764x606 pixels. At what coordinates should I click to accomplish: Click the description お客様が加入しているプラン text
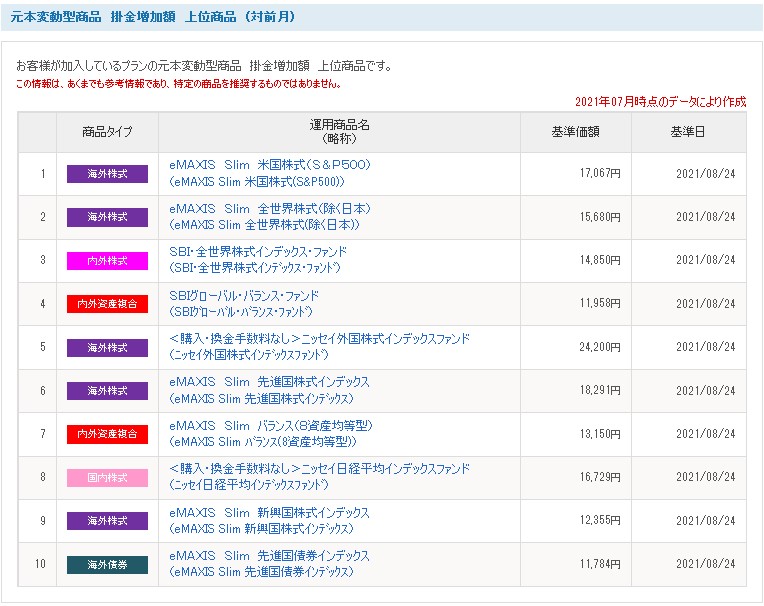pos(204,66)
